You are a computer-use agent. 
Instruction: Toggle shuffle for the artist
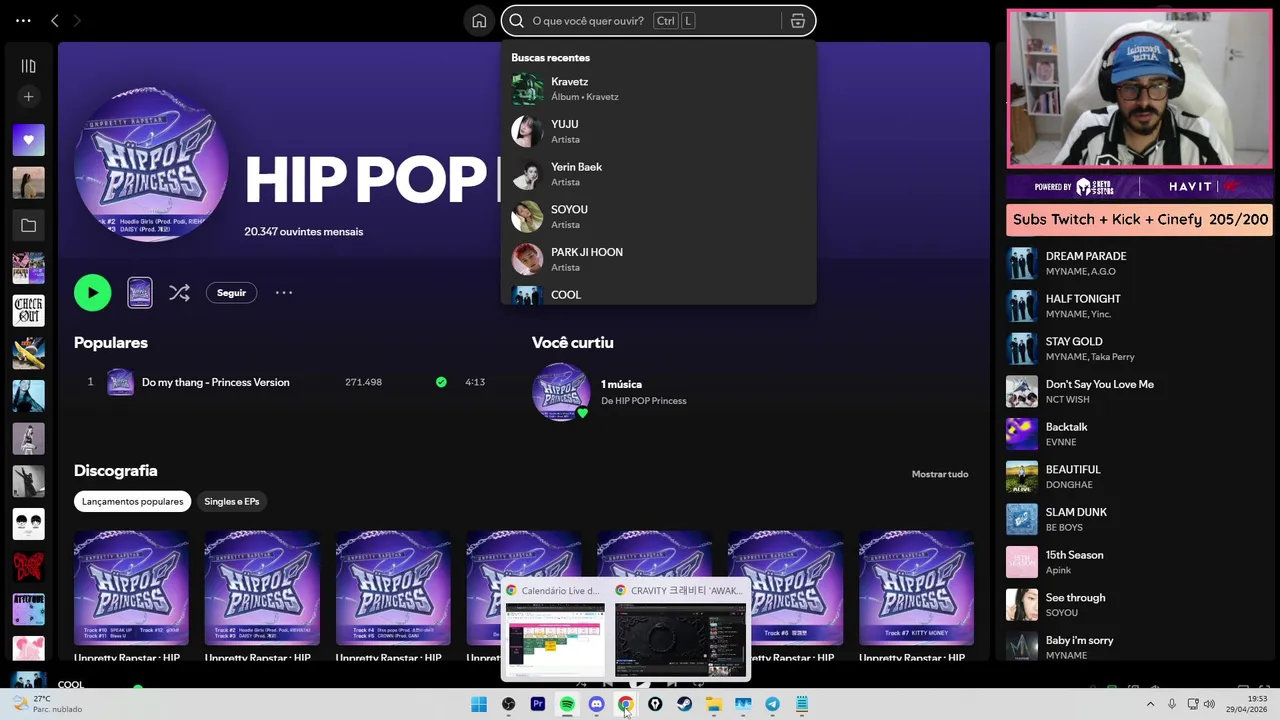[179, 293]
